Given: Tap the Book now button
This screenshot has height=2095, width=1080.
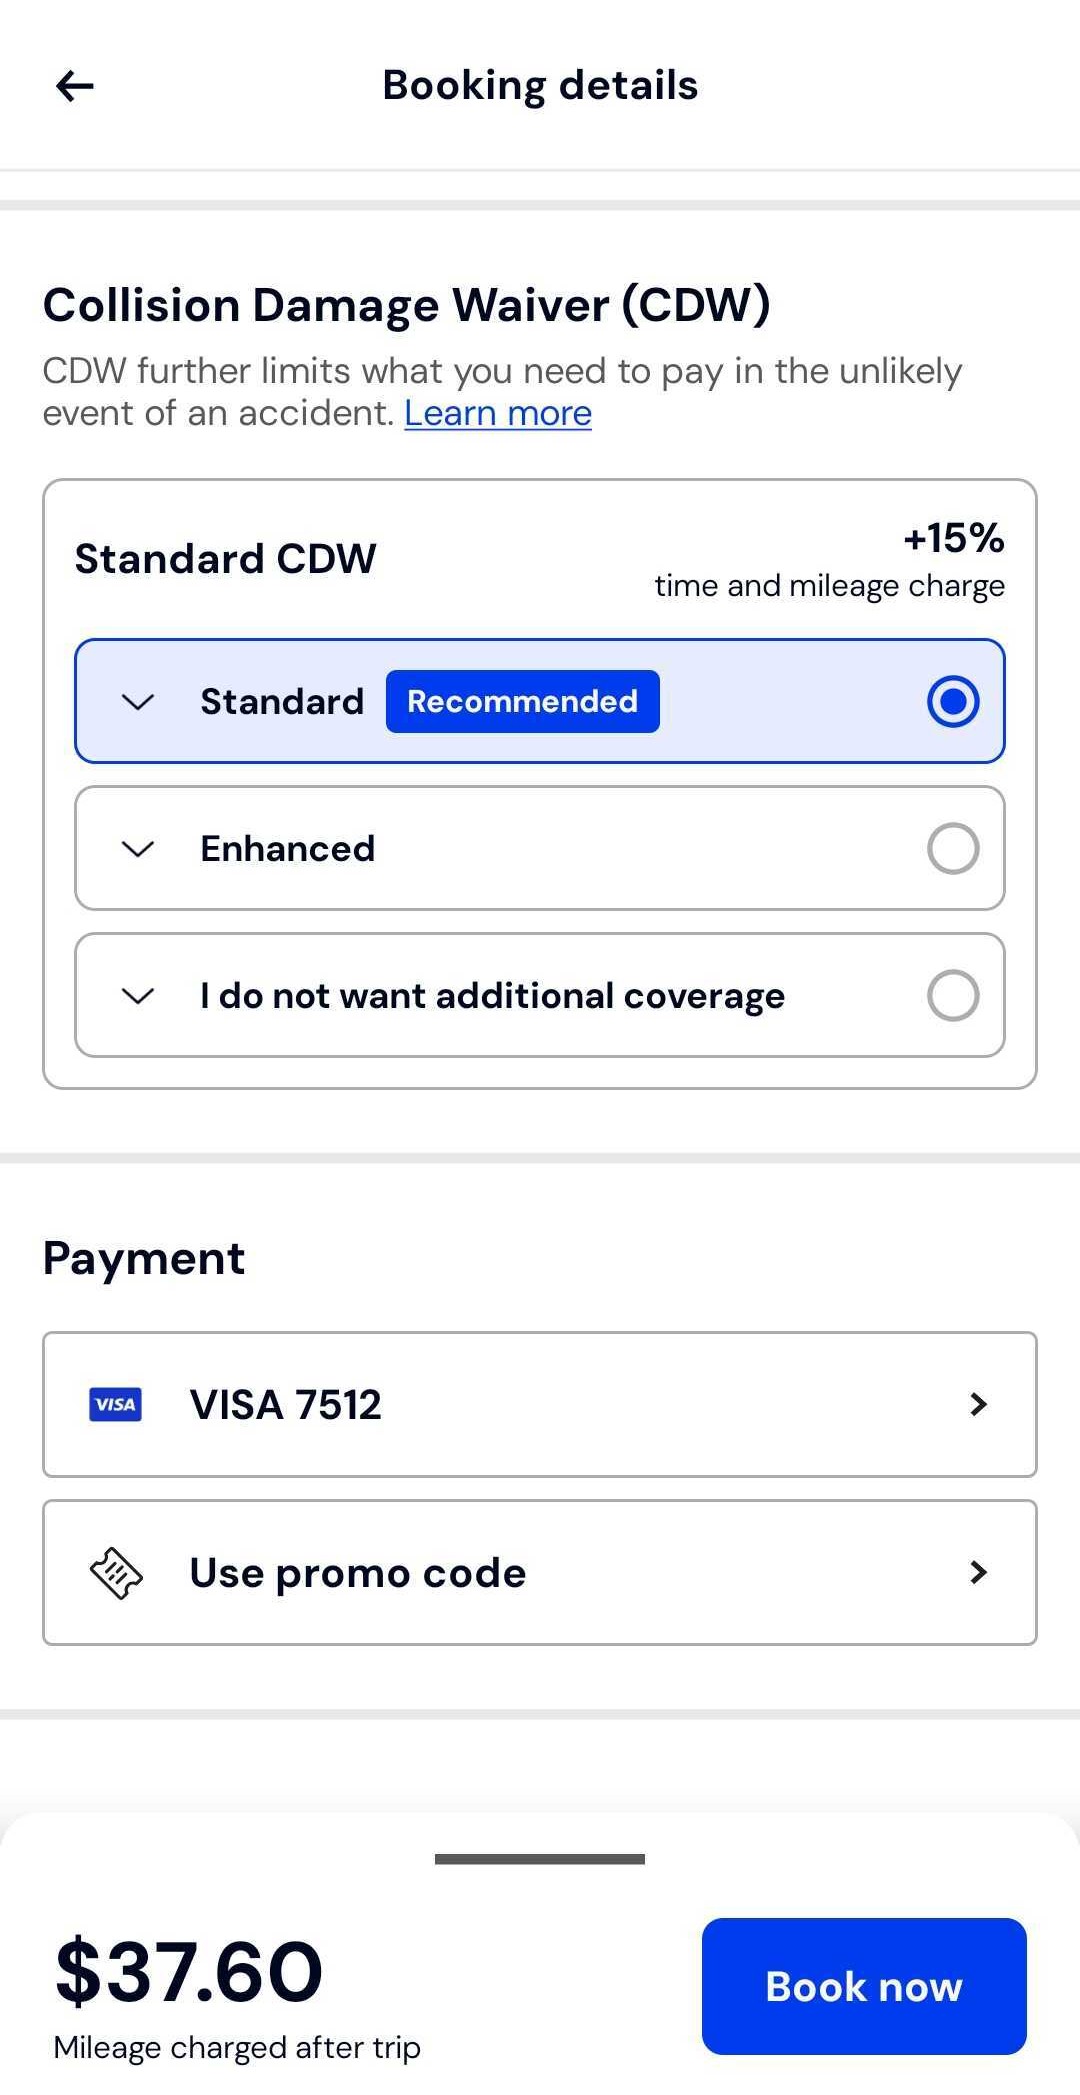Looking at the screenshot, I should (864, 1986).
